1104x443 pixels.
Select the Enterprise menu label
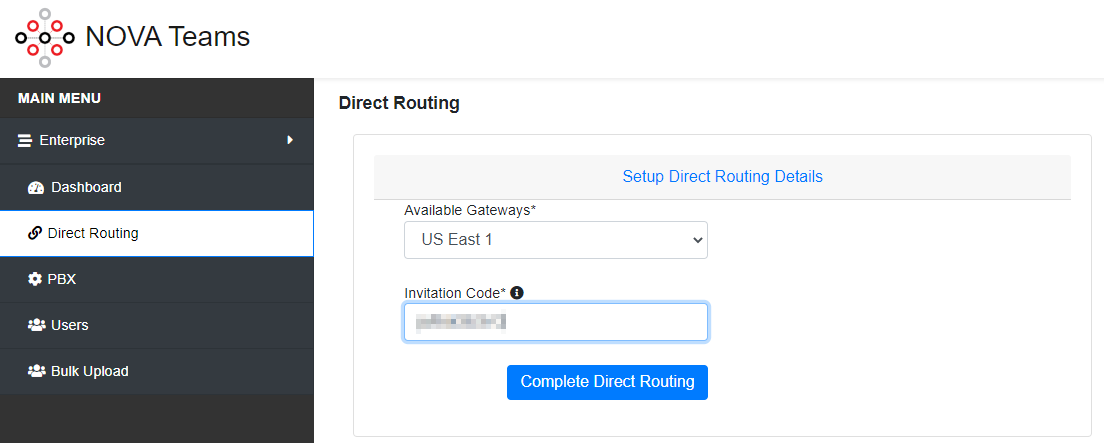click(72, 140)
